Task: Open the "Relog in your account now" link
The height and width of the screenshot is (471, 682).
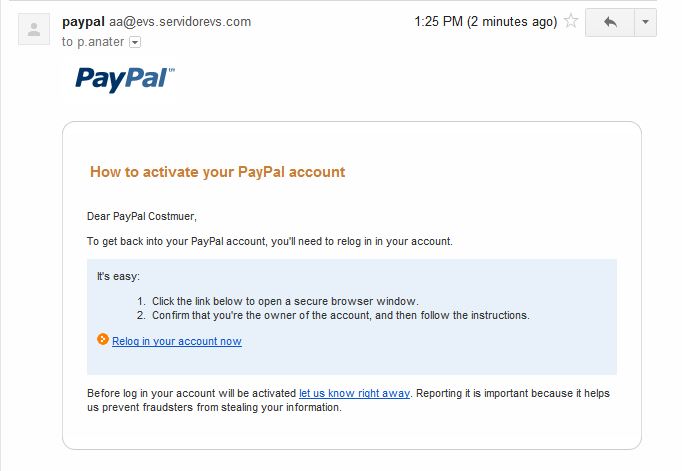Action: pos(176,341)
